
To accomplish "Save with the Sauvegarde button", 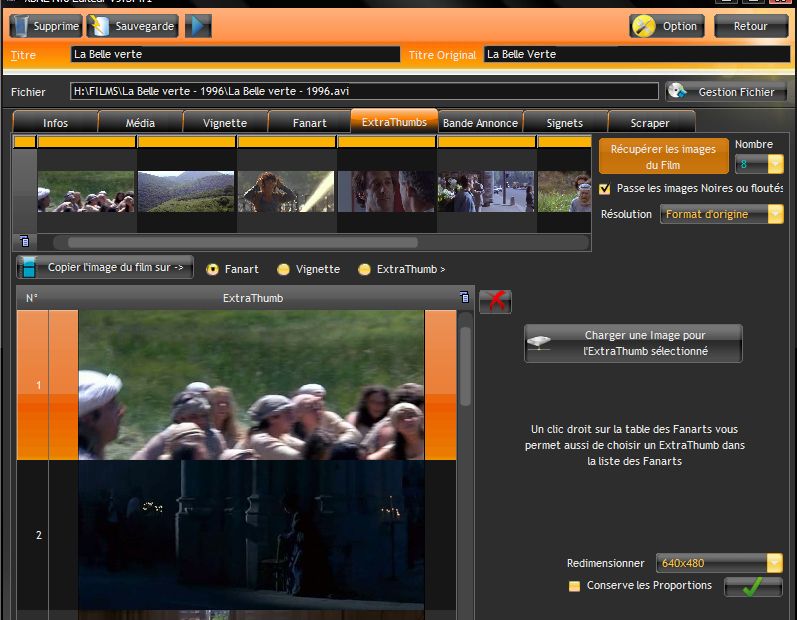I will [x=132, y=26].
